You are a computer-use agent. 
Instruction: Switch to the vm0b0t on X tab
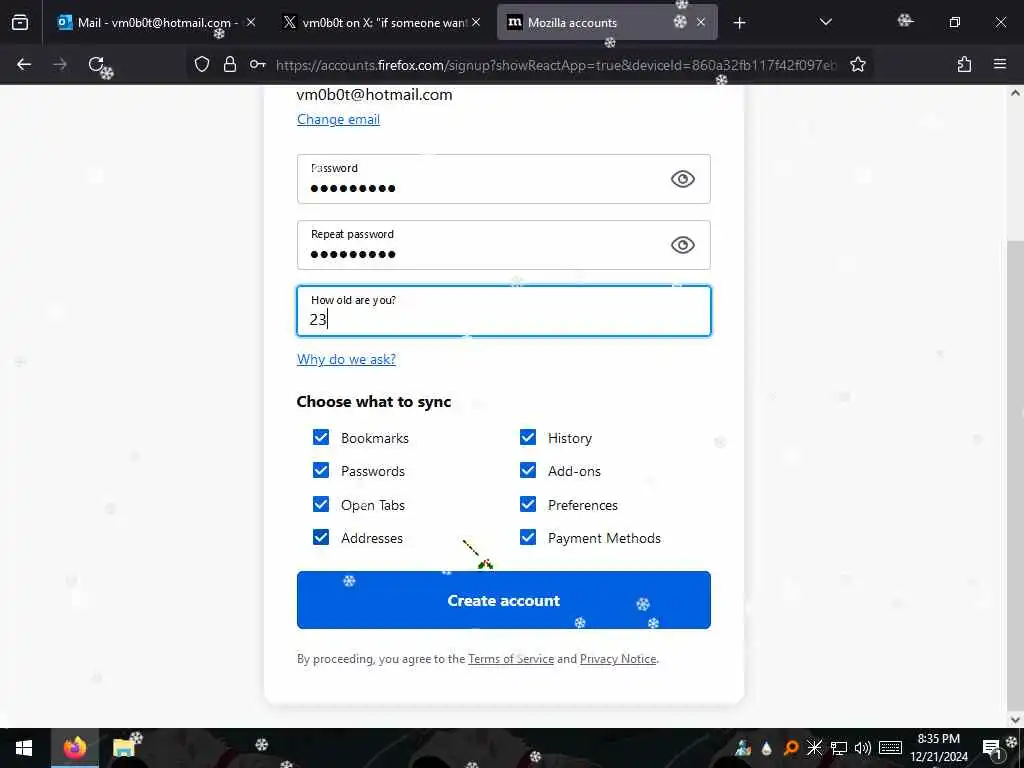click(x=382, y=22)
